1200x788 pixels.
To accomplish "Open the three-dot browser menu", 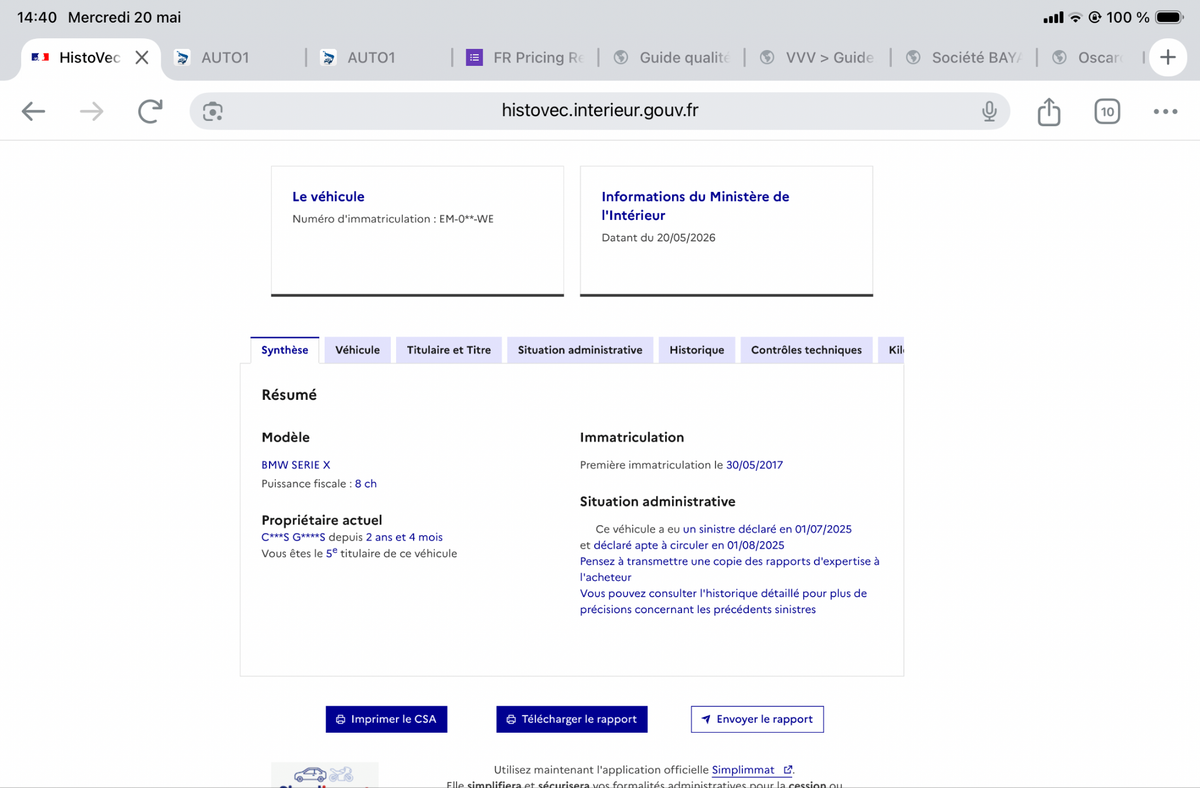I will pyautogui.click(x=1165, y=111).
